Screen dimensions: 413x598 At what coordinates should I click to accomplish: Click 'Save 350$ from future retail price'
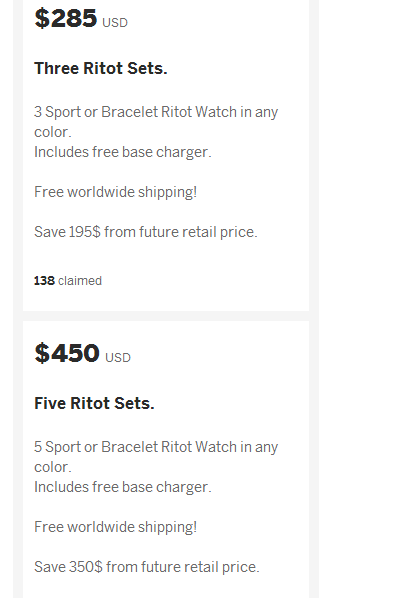(147, 567)
